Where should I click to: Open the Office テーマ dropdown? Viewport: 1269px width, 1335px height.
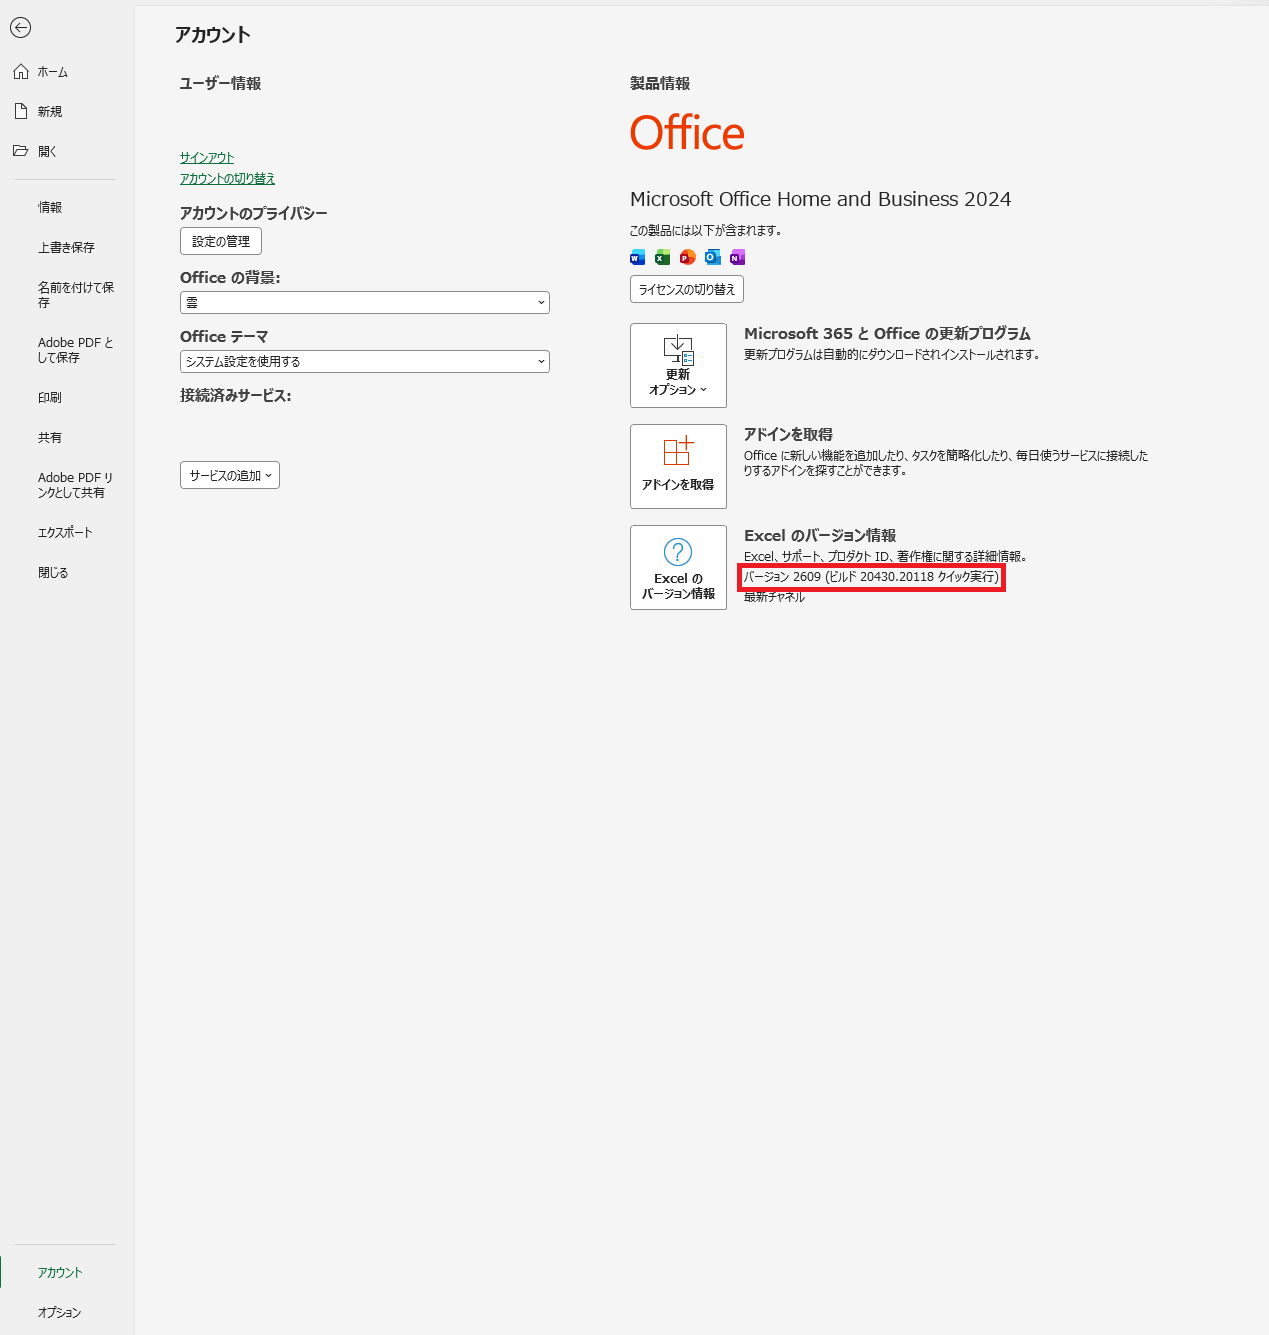point(365,361)
